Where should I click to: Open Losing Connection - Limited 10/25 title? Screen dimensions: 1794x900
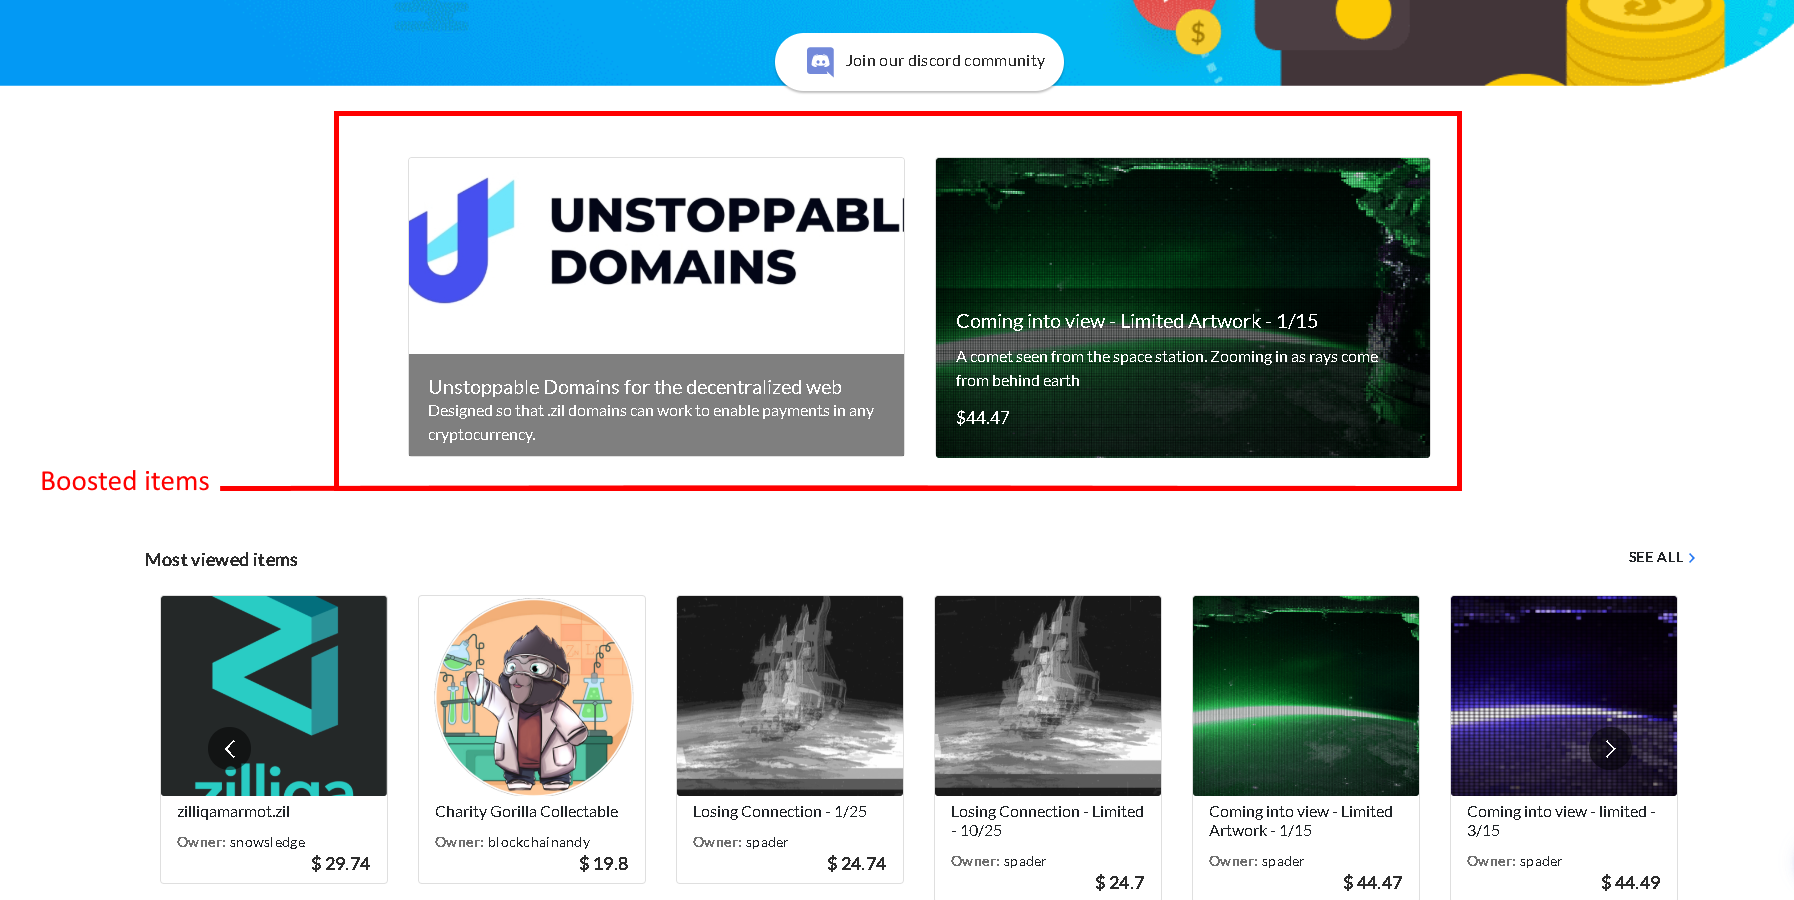point(1047,821)
